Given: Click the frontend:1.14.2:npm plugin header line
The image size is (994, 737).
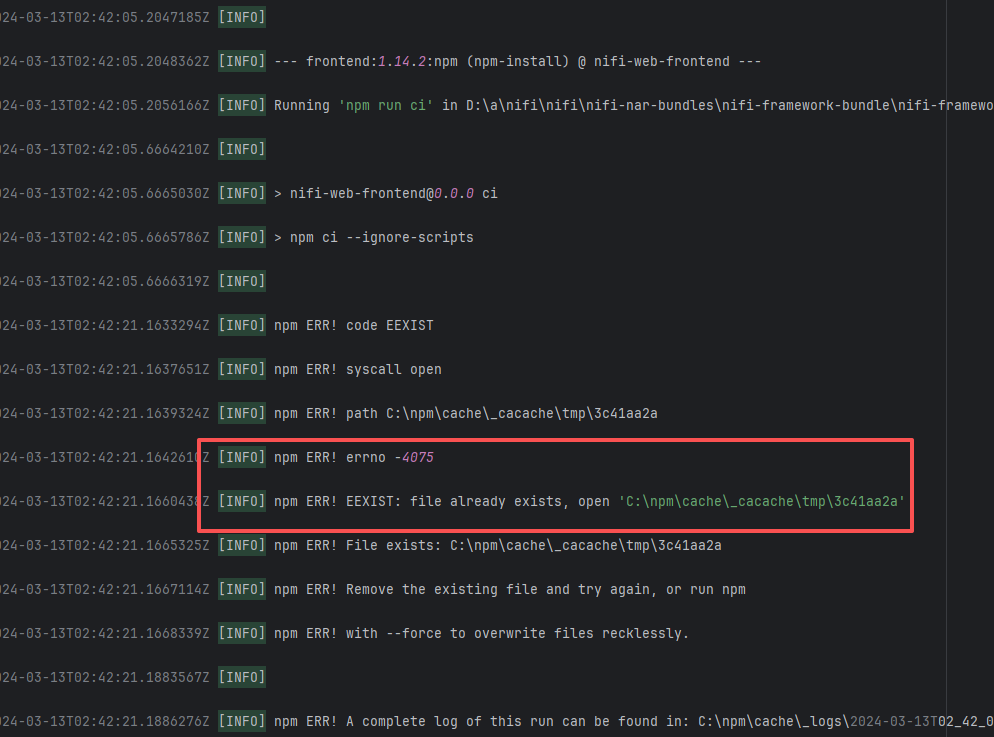Looking at the screenshot, I should (x=517, y=61).
